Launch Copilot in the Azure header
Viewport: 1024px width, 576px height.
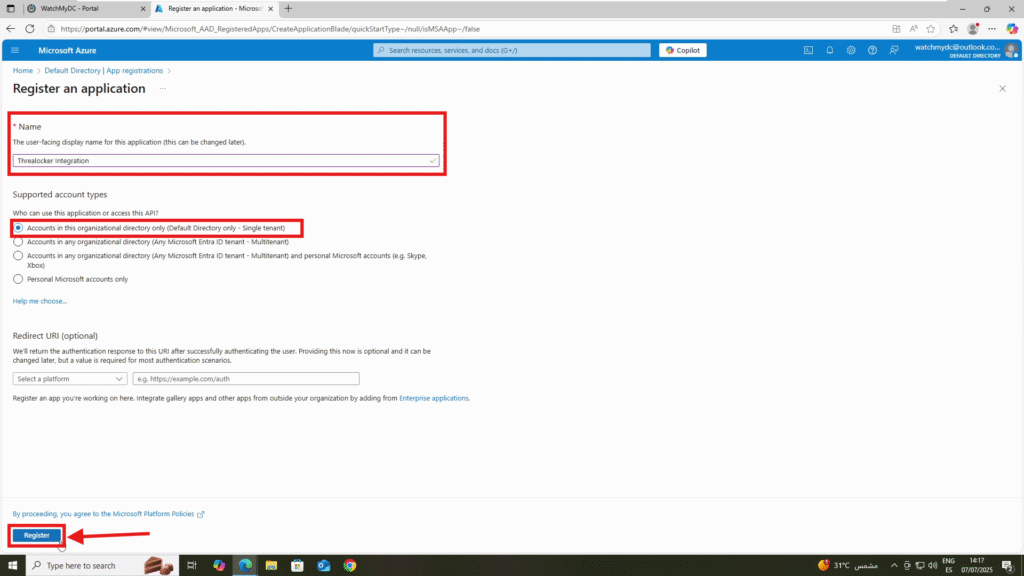click(x=682, y=50)
